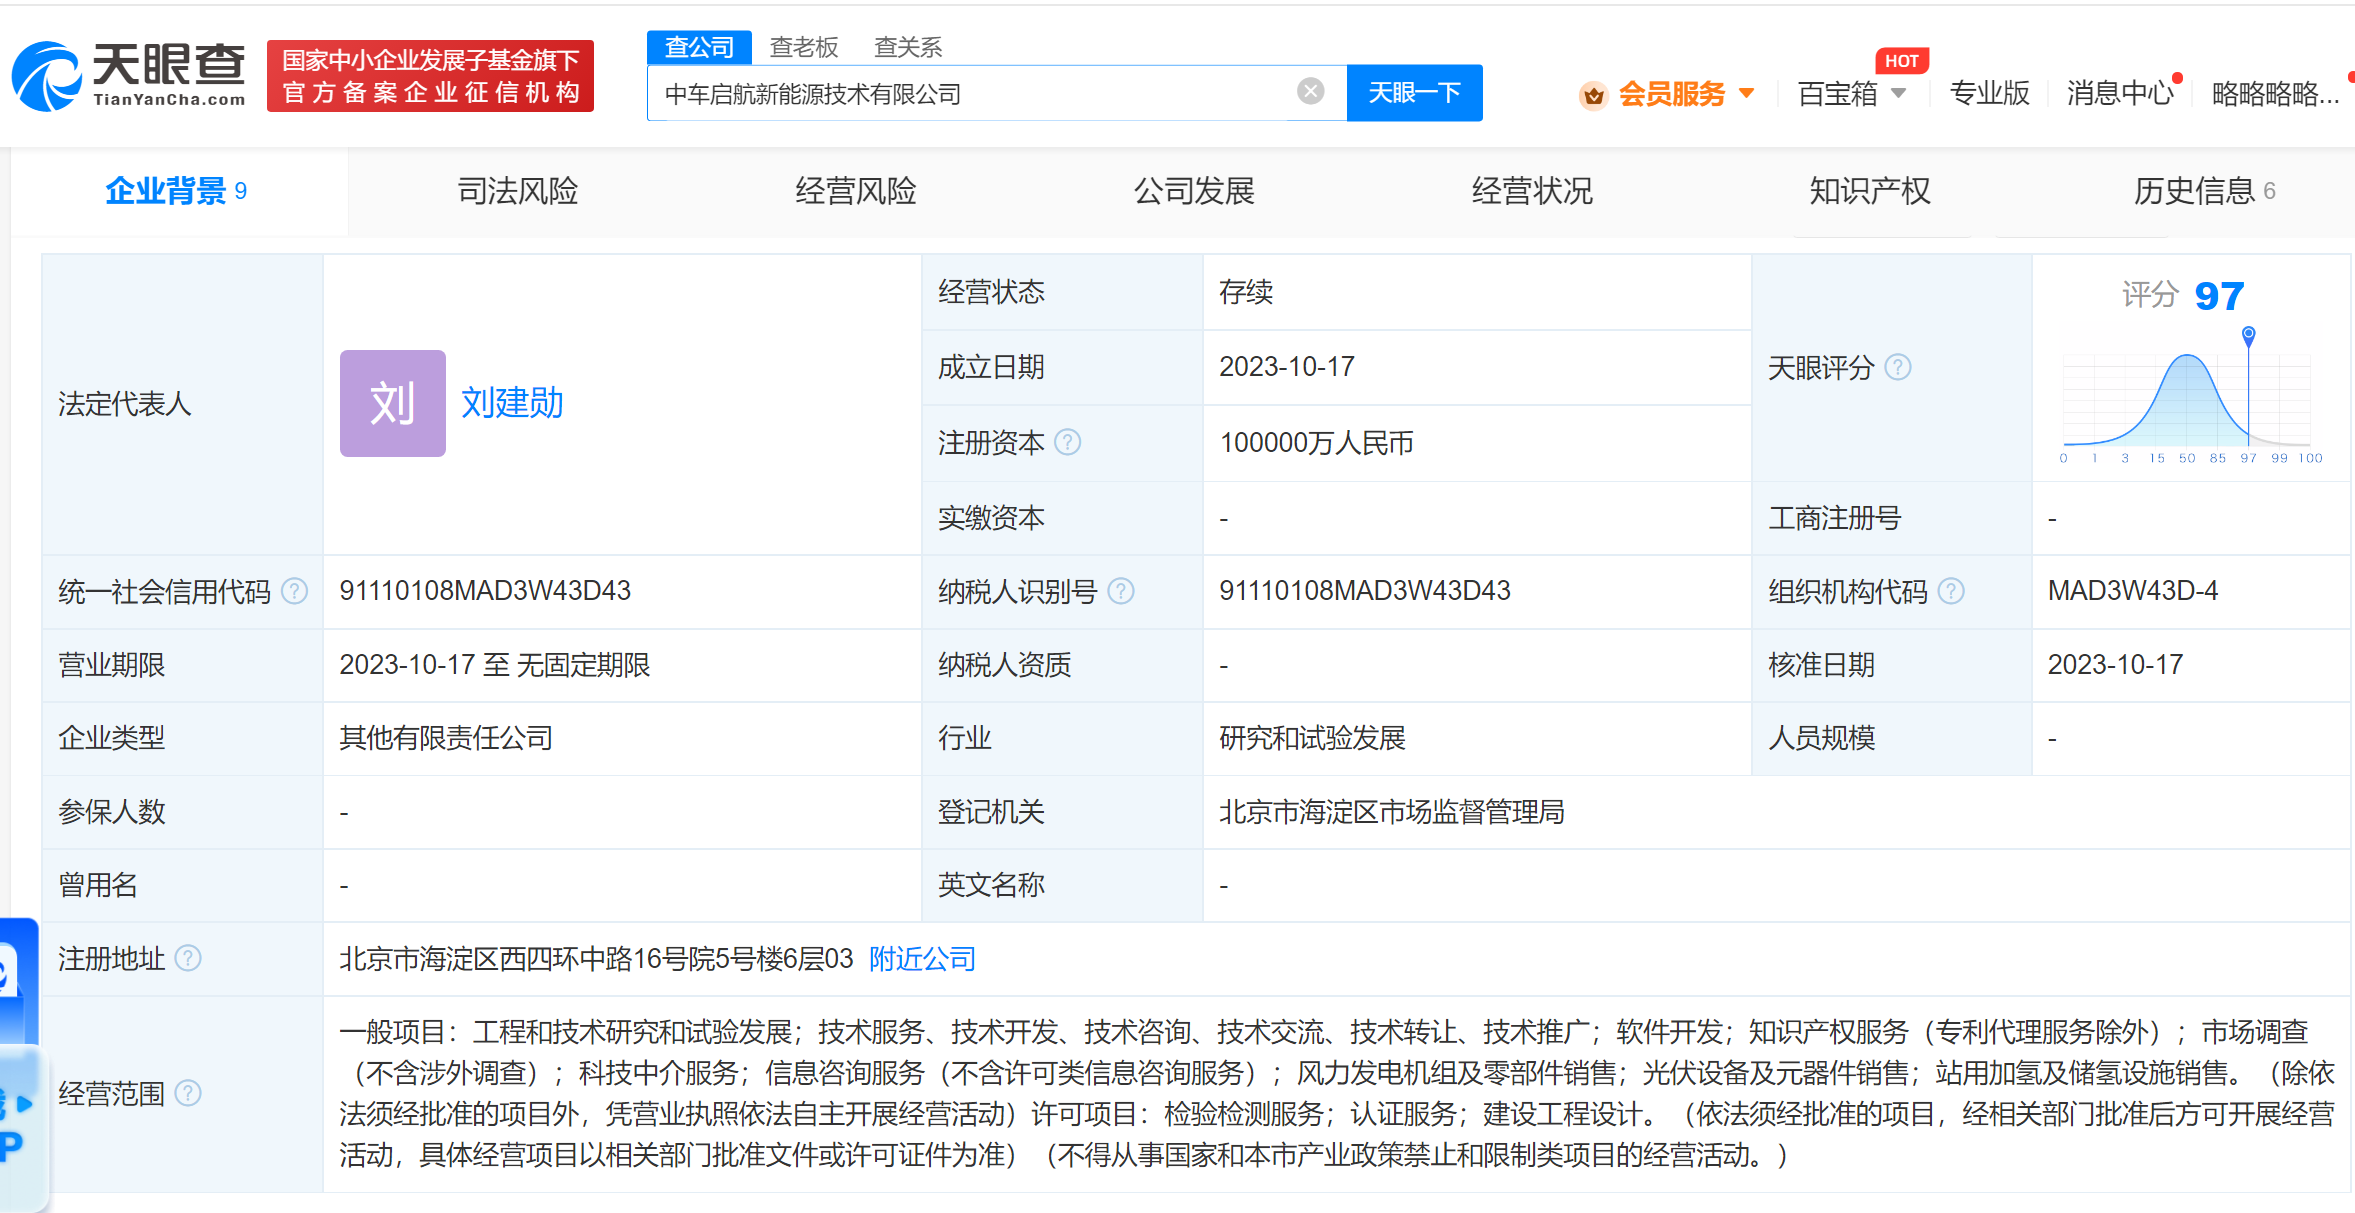The image size is (2355, 1213).
Task: Click help icon next to 组织机构代码
Action: point(1952,591)
